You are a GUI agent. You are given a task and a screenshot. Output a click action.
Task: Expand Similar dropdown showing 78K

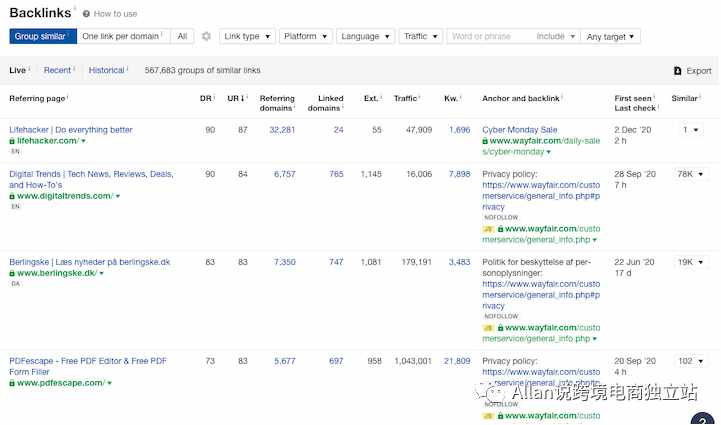pos(690,174)
